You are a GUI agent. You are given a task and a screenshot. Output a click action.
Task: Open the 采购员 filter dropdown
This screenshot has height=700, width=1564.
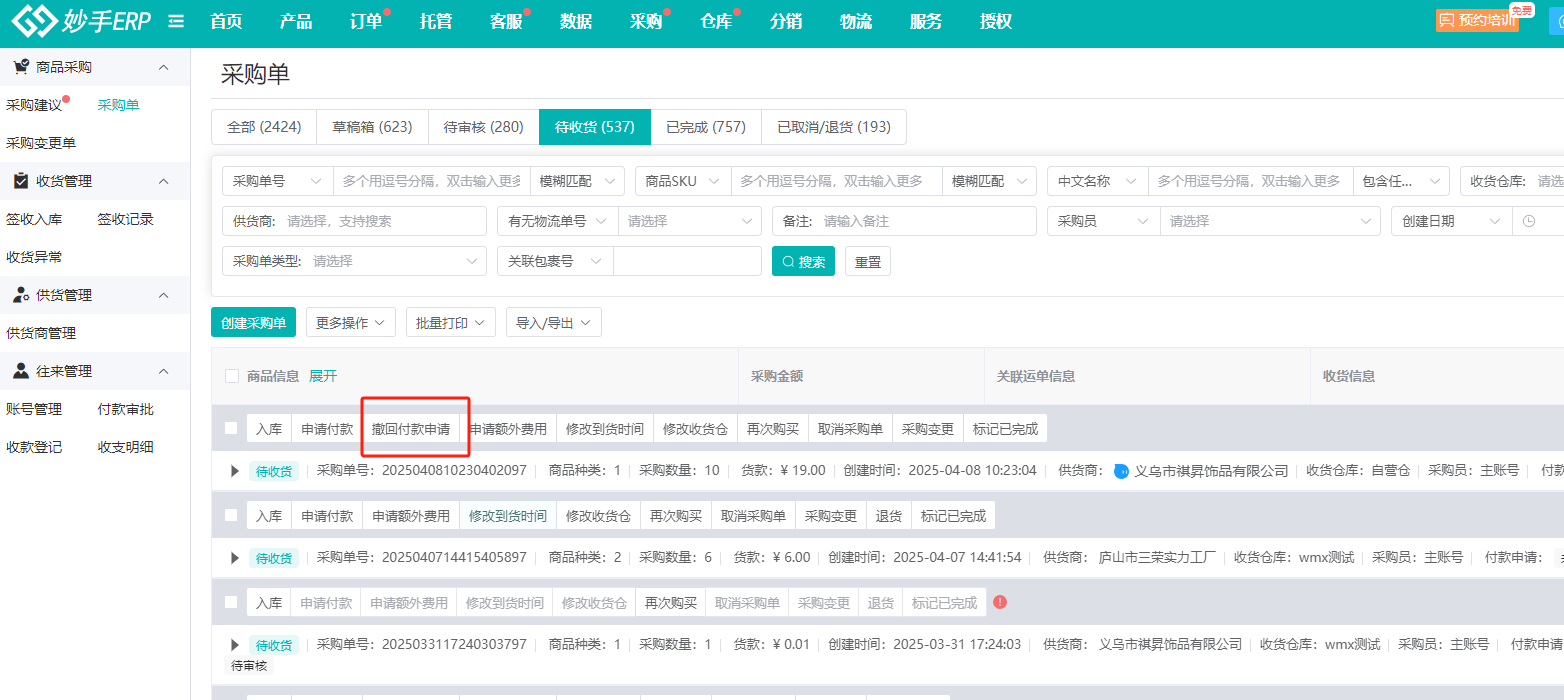click(1104, 221)
